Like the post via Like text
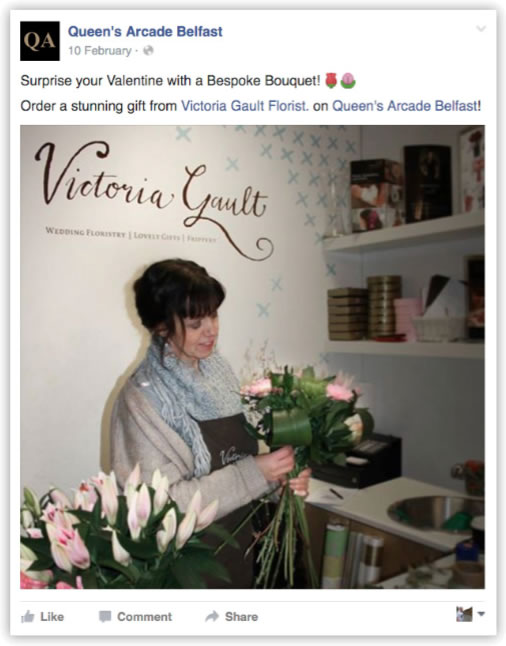 pyautogui.click(x=52, y=617)
